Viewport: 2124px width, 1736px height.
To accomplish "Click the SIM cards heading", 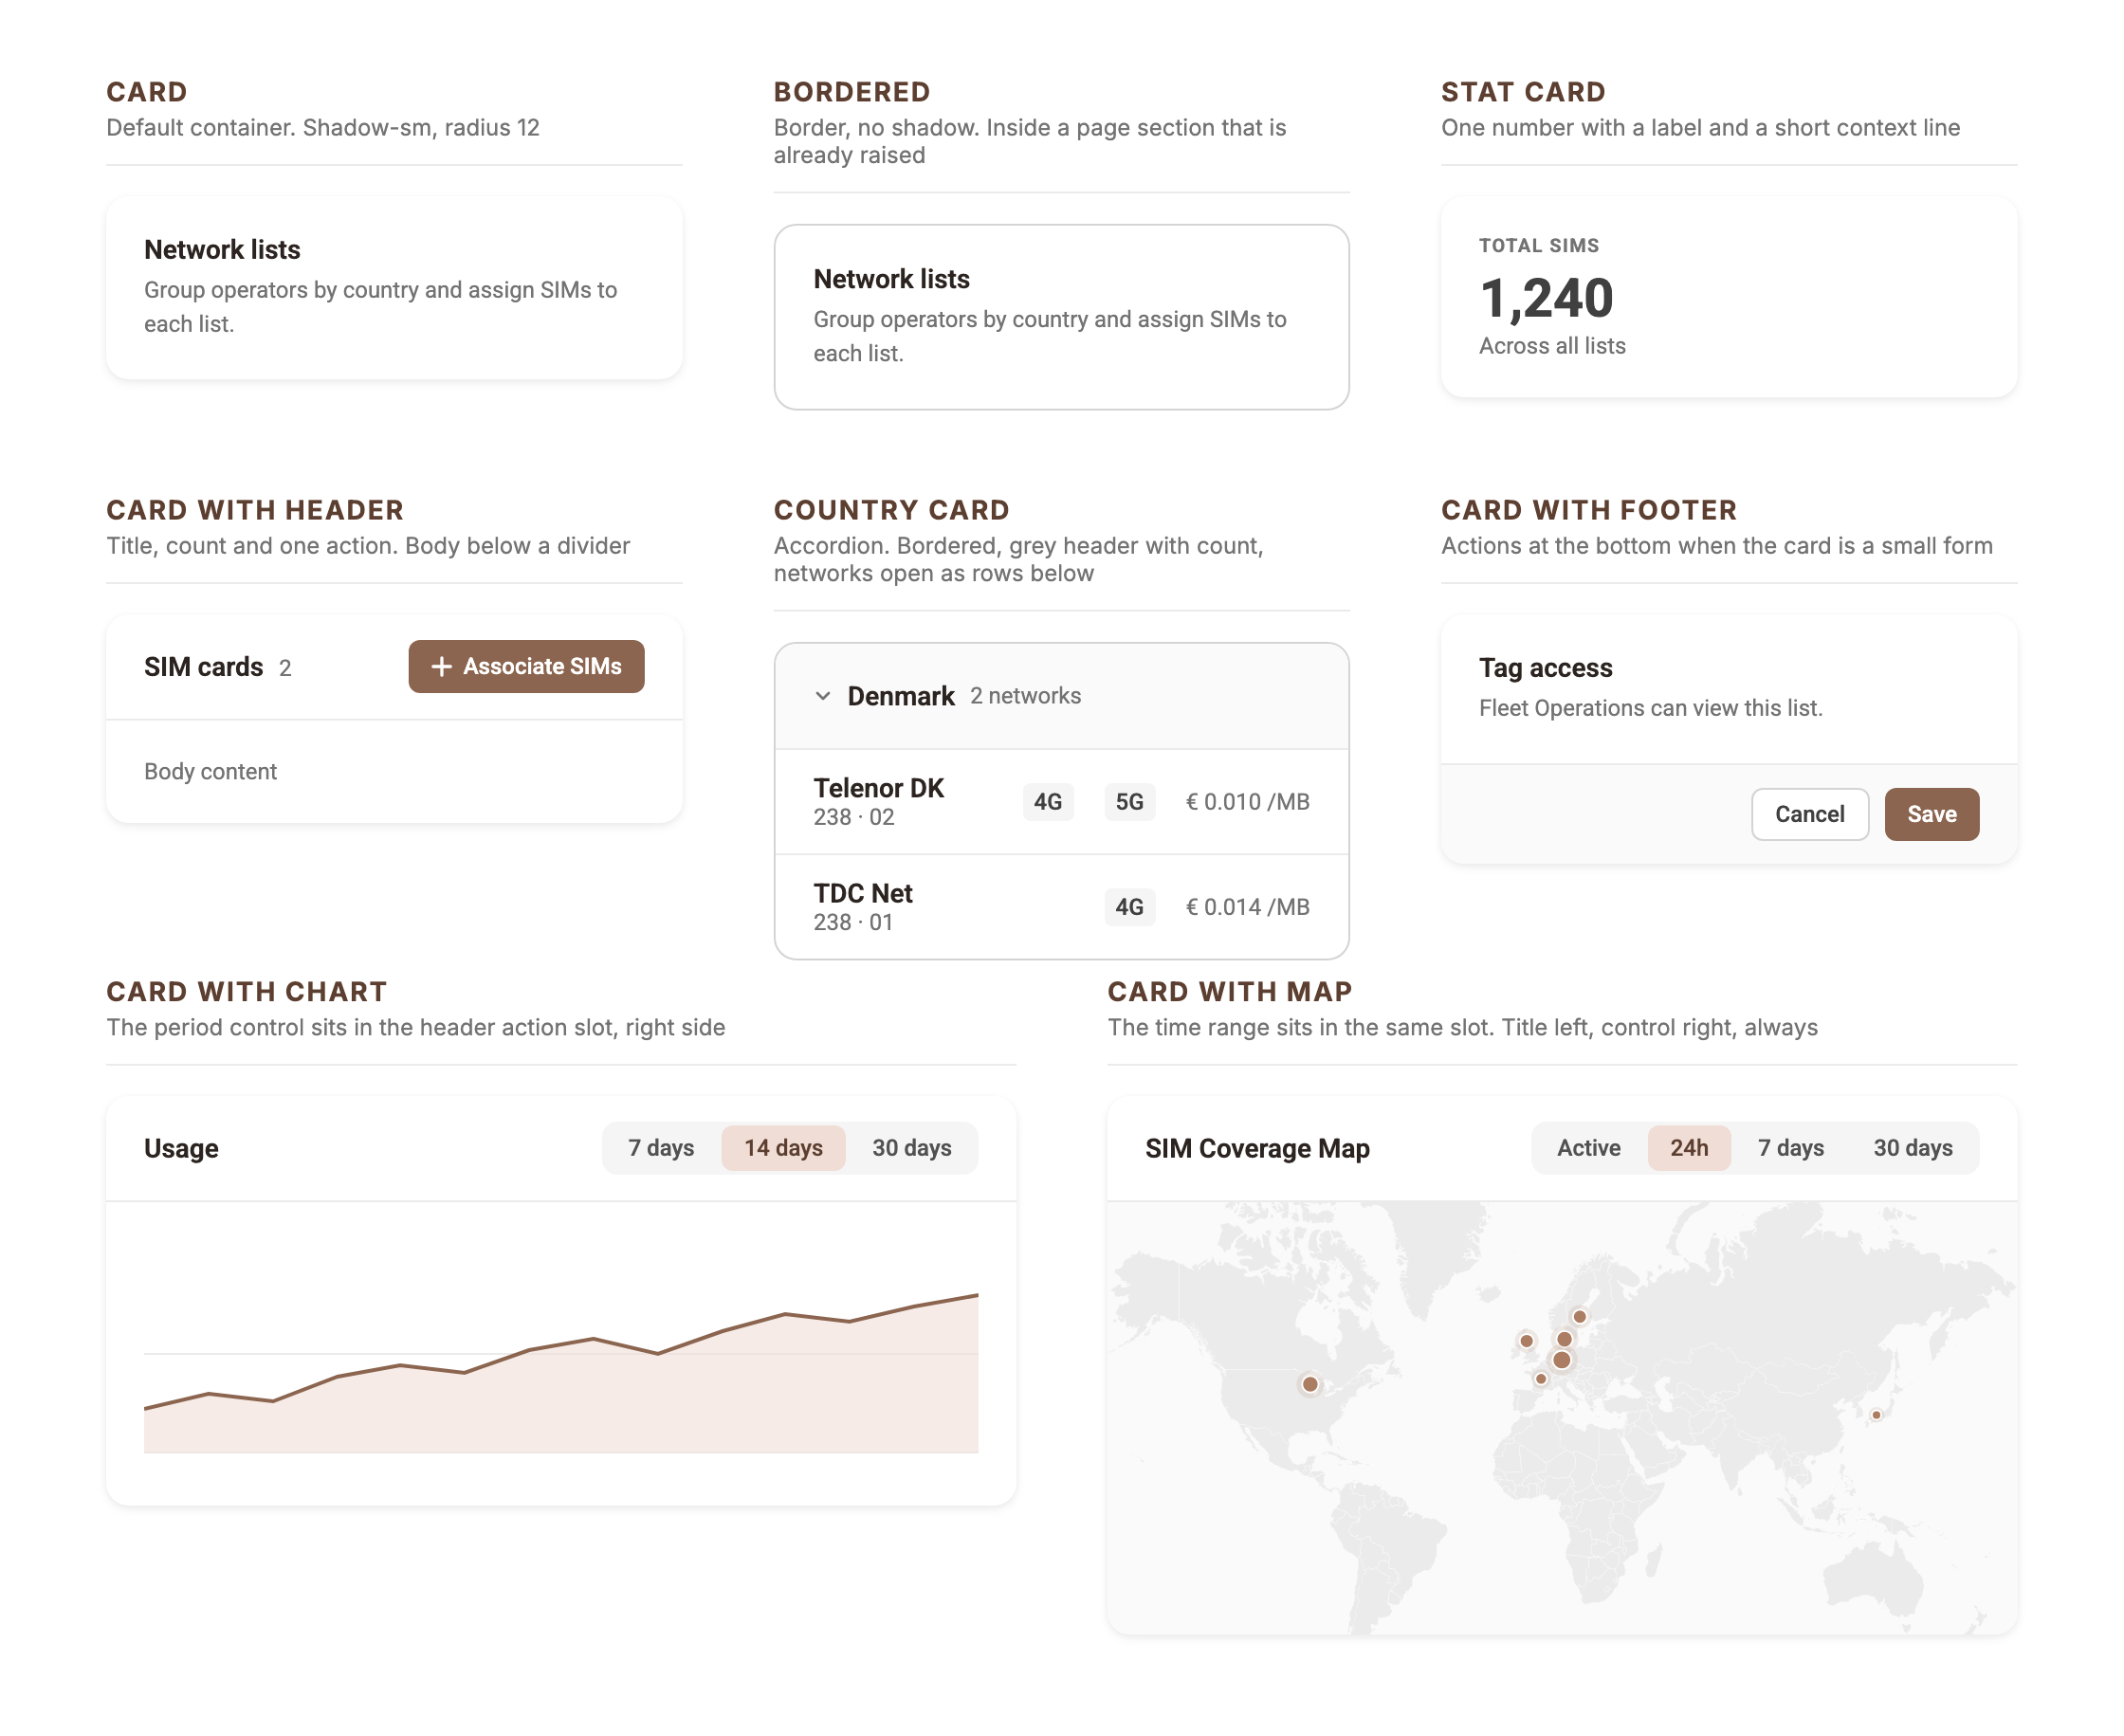I will 203,667.
